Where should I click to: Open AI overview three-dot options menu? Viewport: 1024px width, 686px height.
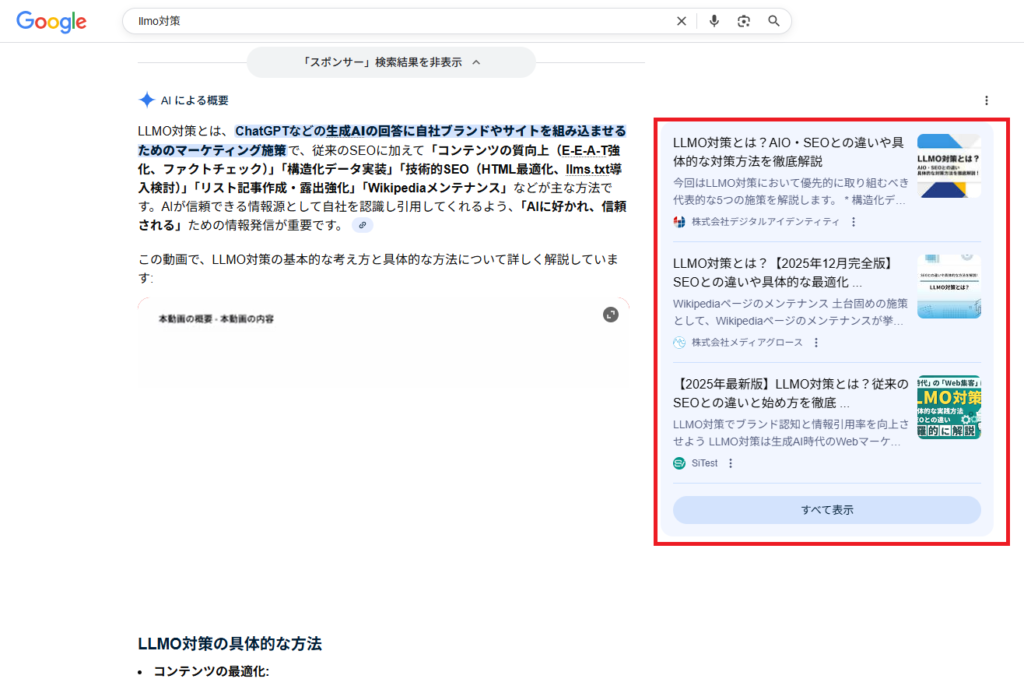pos(986,100)
